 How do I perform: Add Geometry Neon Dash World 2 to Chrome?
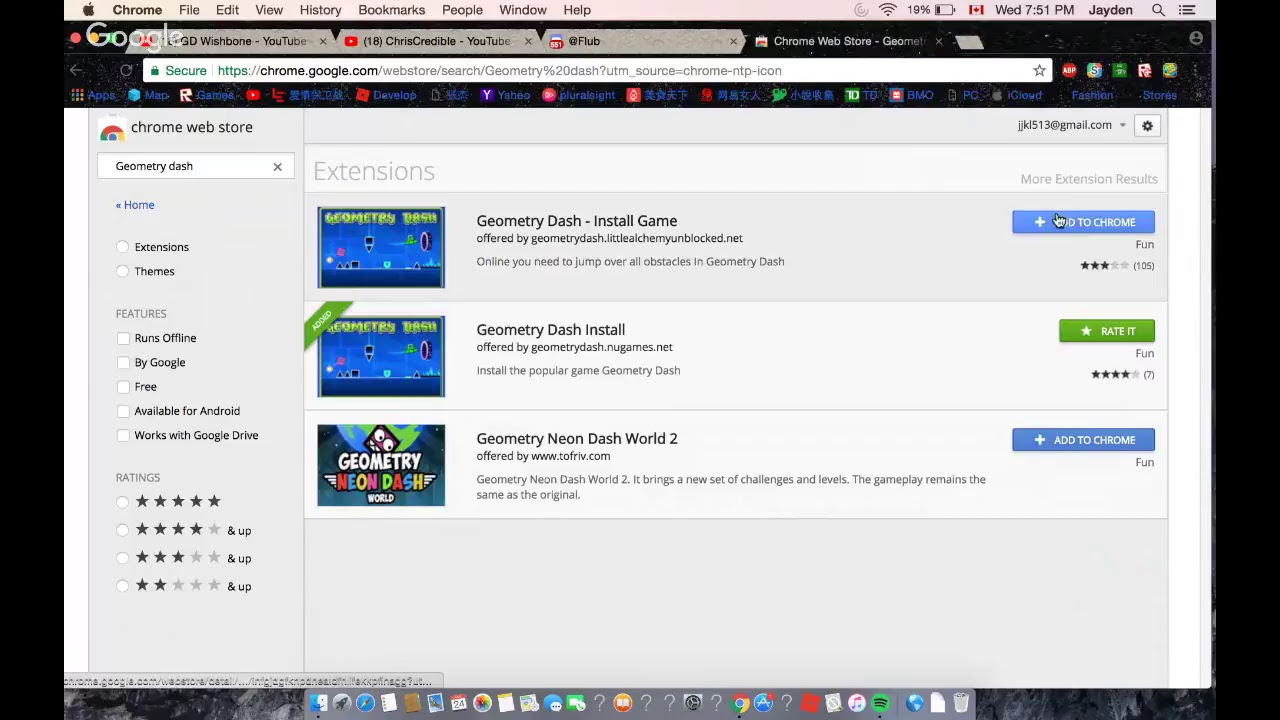[x=1083, y=440]
